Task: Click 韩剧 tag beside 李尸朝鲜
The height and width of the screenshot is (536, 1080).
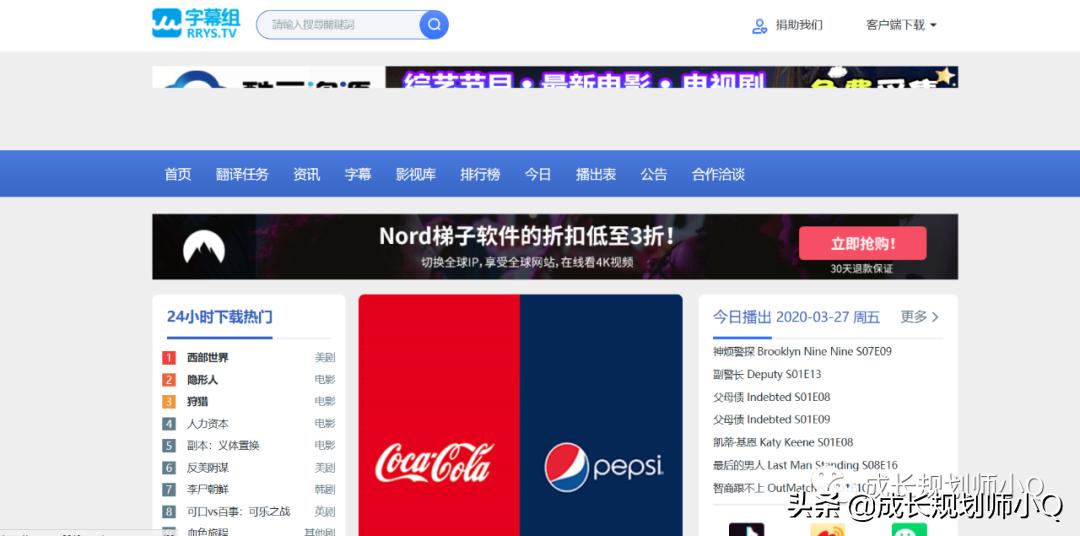Action: click(325, 490)
